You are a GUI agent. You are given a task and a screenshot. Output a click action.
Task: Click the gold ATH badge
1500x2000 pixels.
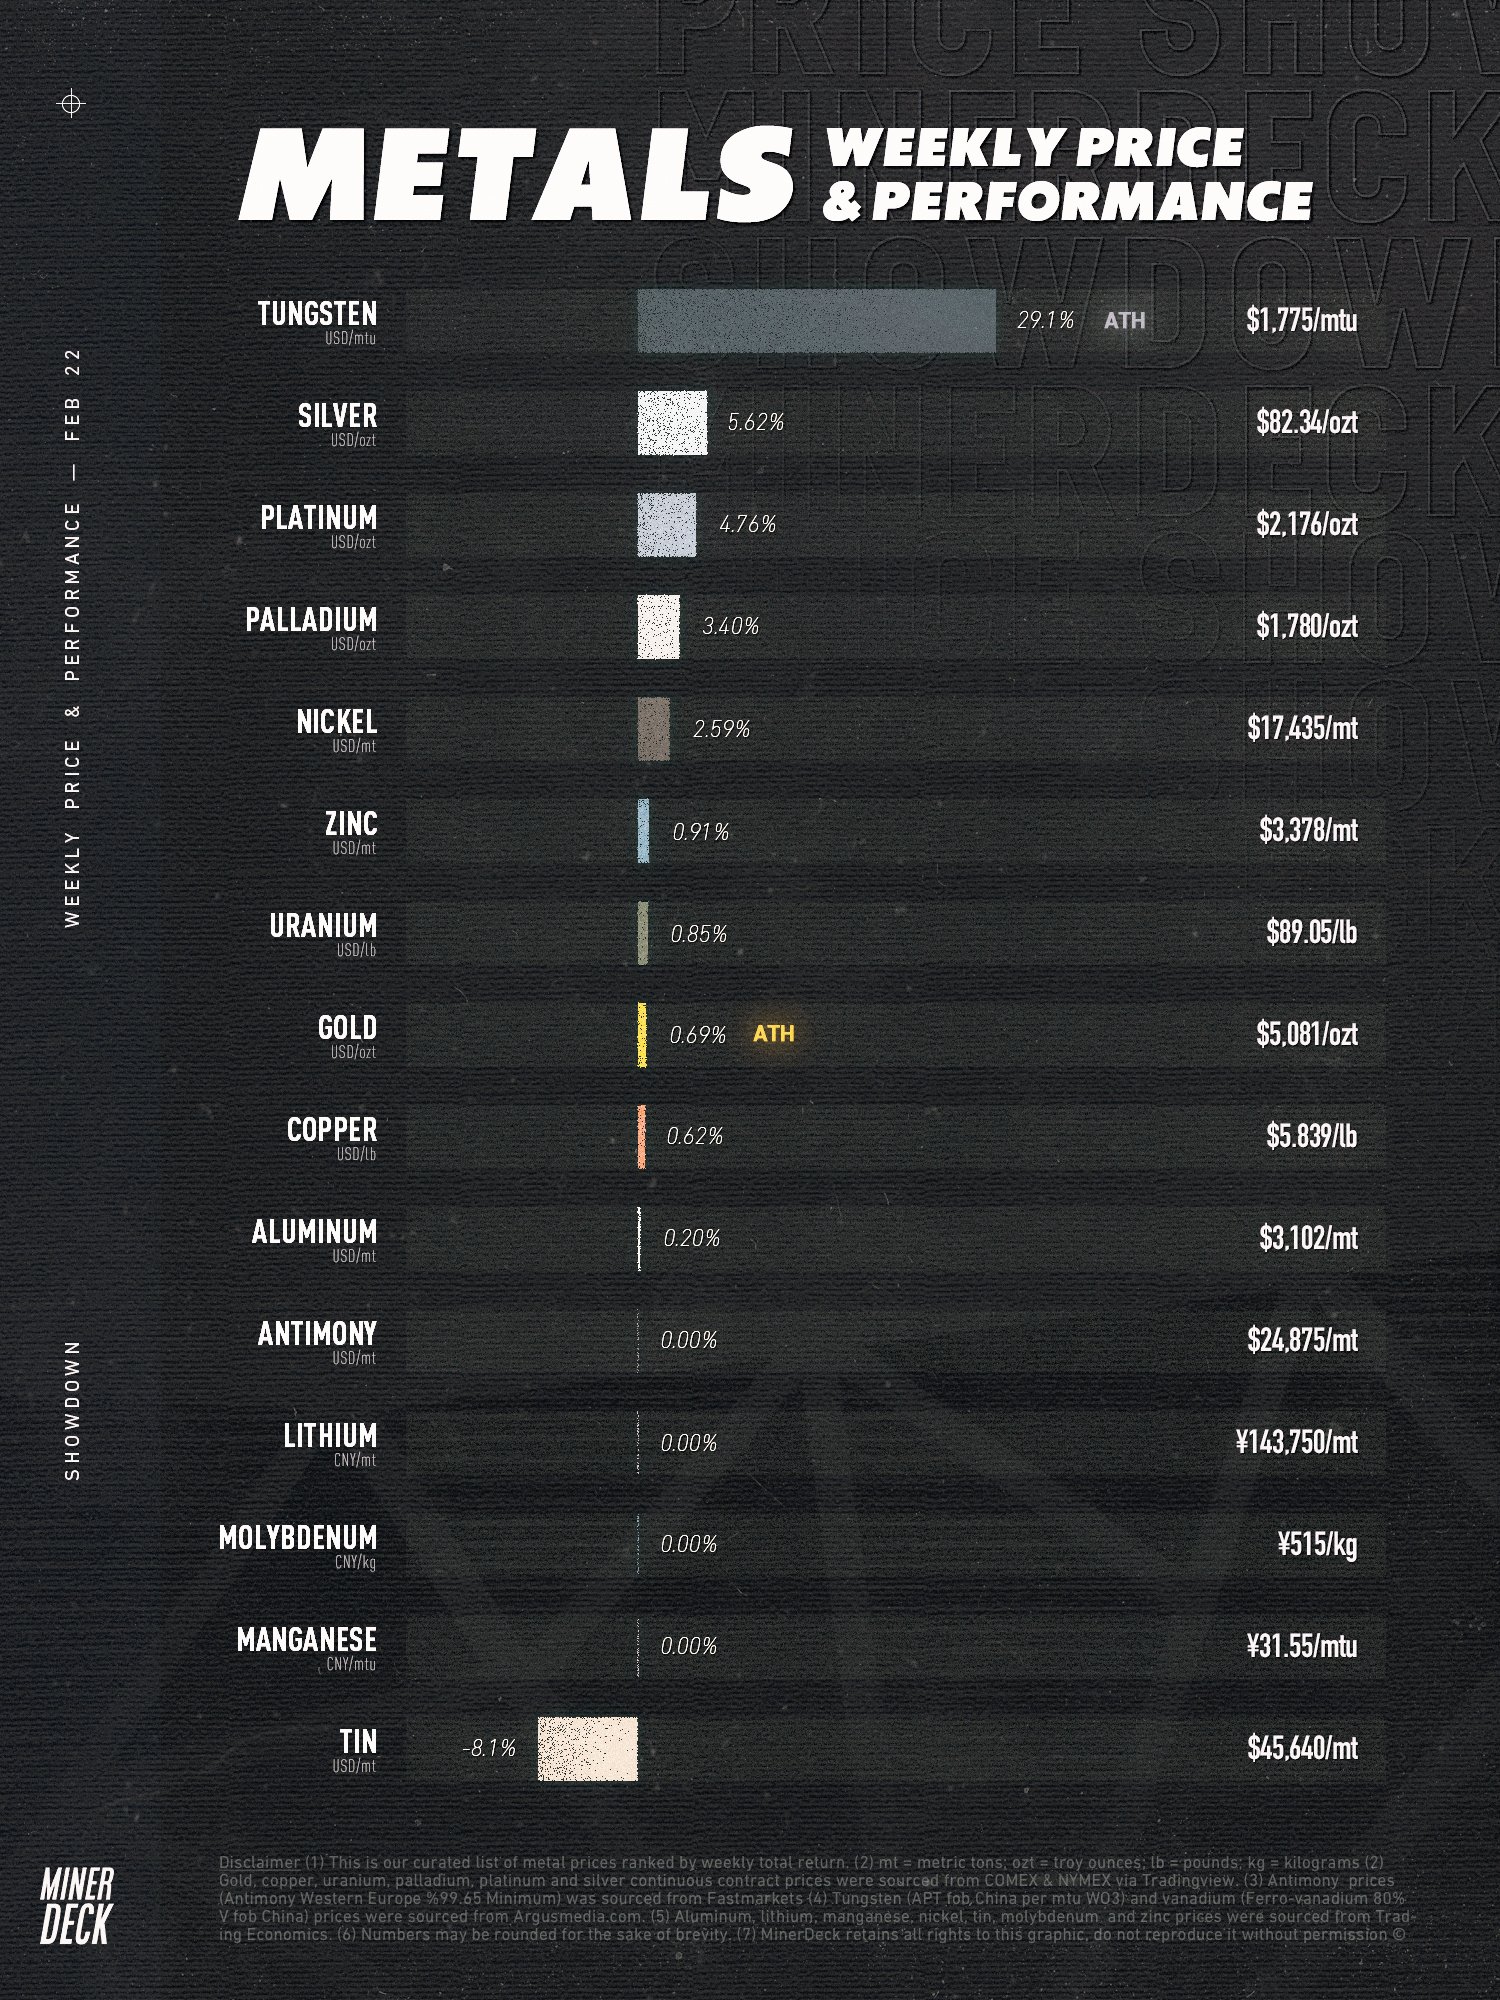coord(773,1033)
